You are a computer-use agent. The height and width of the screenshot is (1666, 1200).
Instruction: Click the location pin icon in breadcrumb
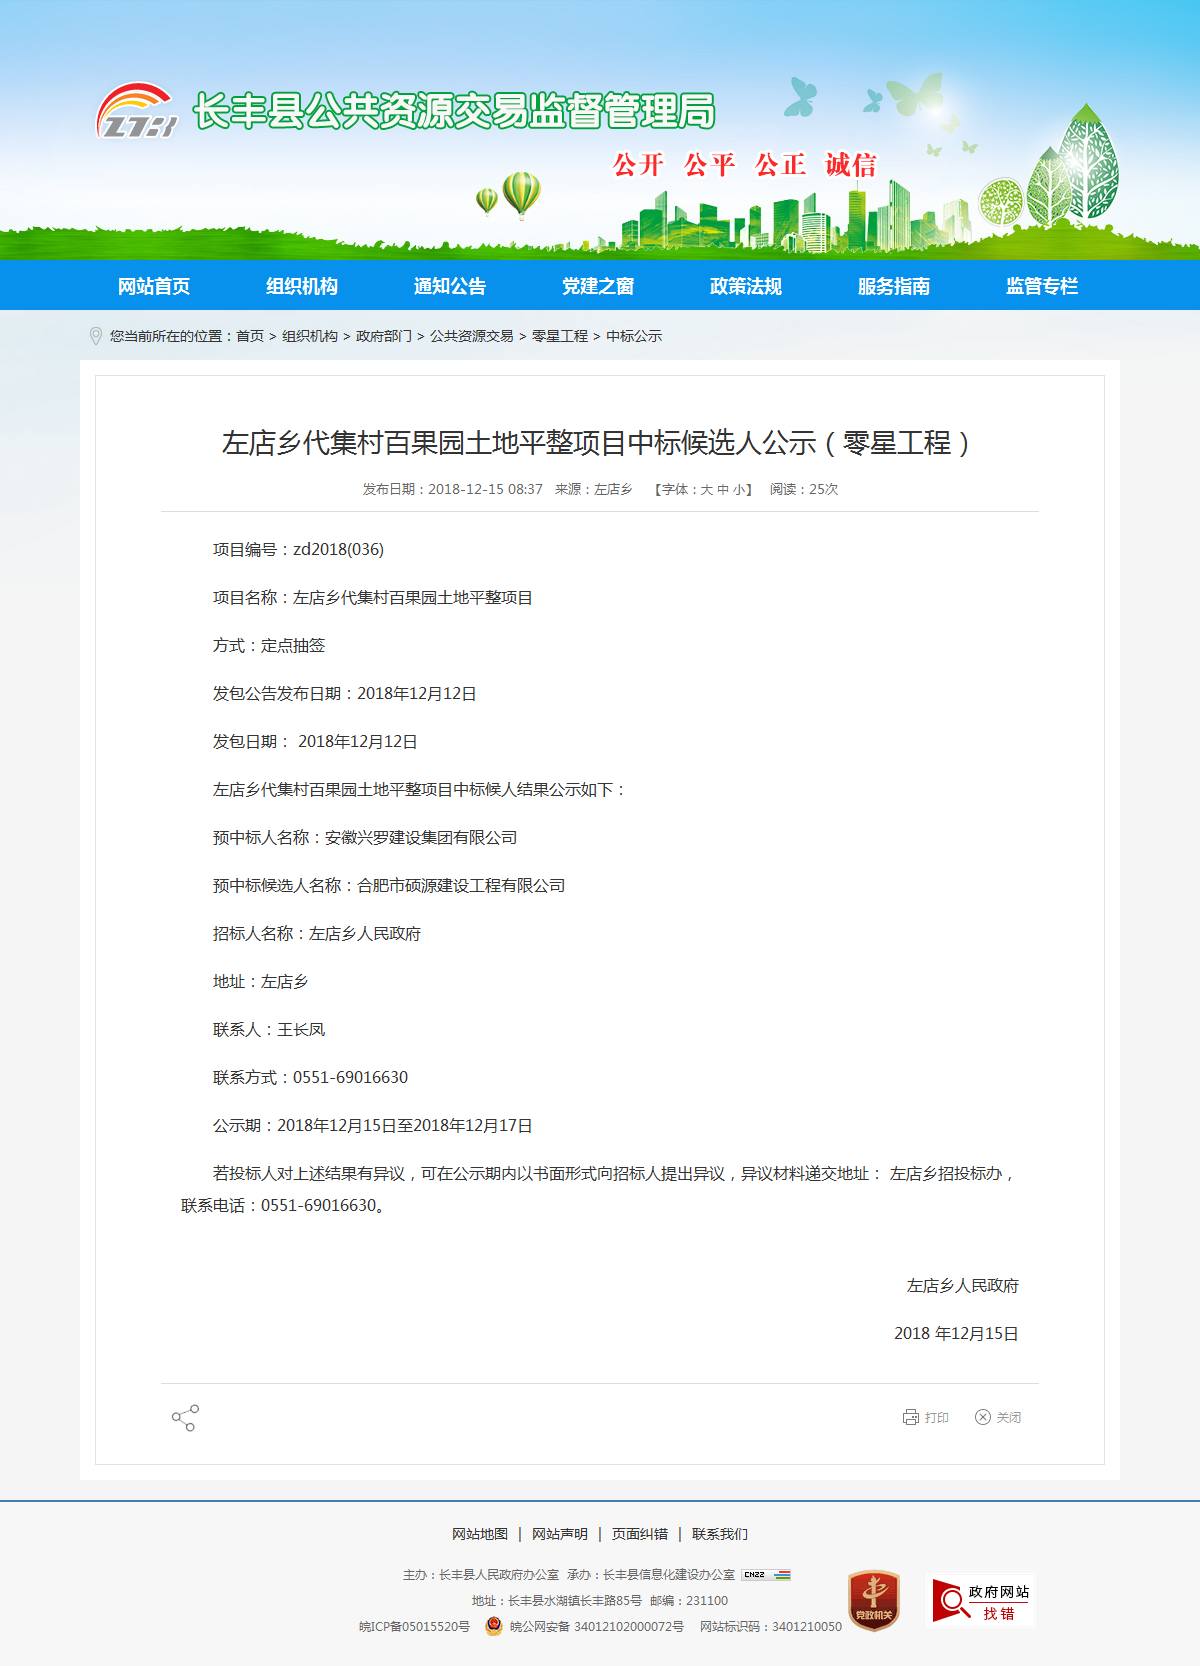96,336
